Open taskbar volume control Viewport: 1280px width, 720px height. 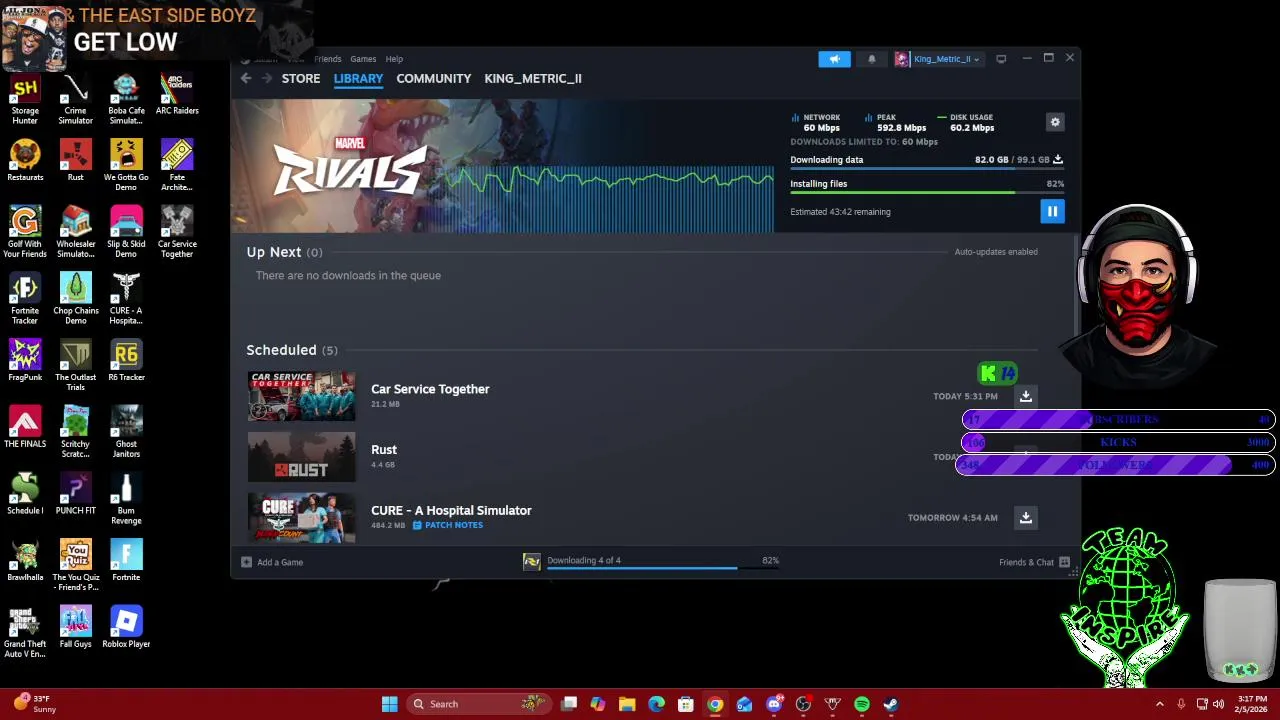[1218, 704]
